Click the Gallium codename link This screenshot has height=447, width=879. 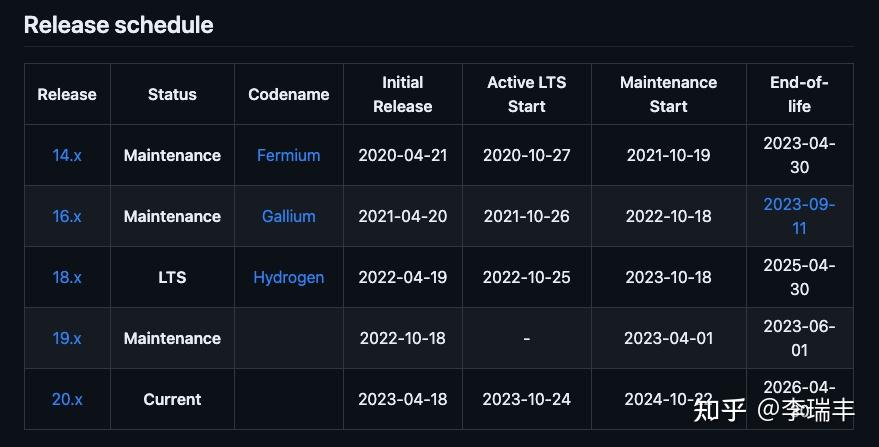[288, 216]
